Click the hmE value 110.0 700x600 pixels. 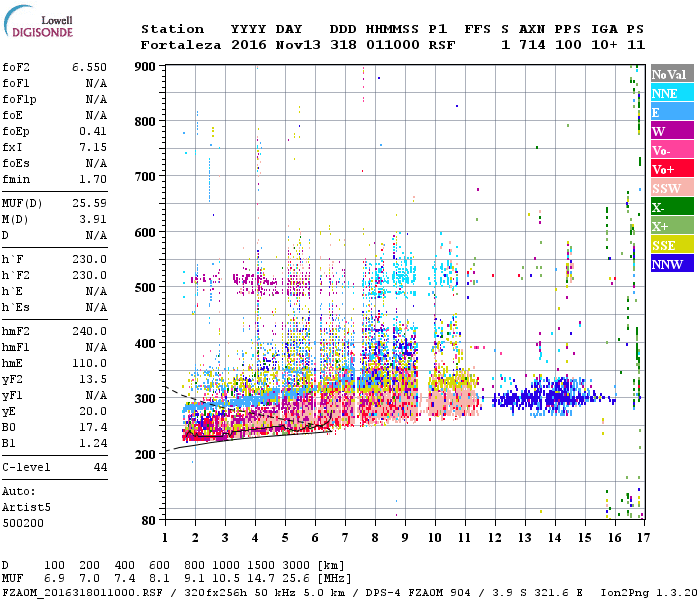(90, 363)
